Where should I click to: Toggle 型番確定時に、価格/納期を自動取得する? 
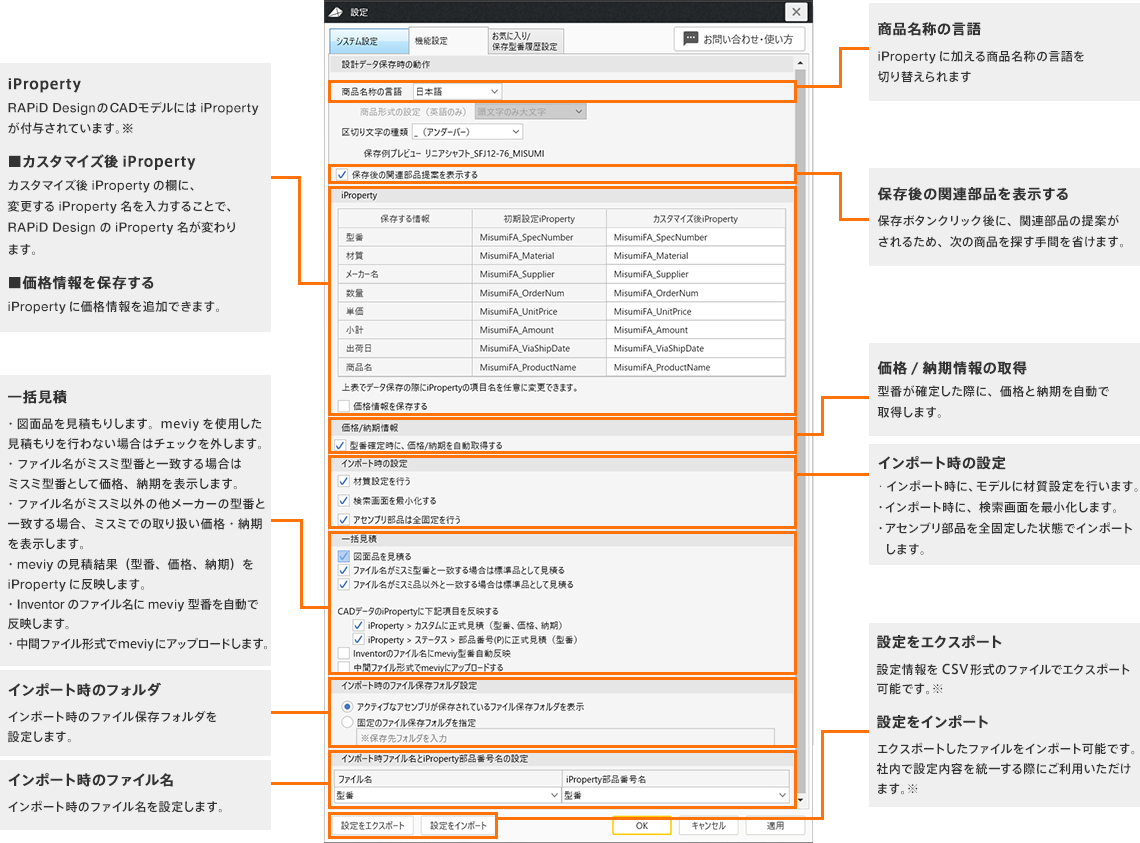point(343,445)
